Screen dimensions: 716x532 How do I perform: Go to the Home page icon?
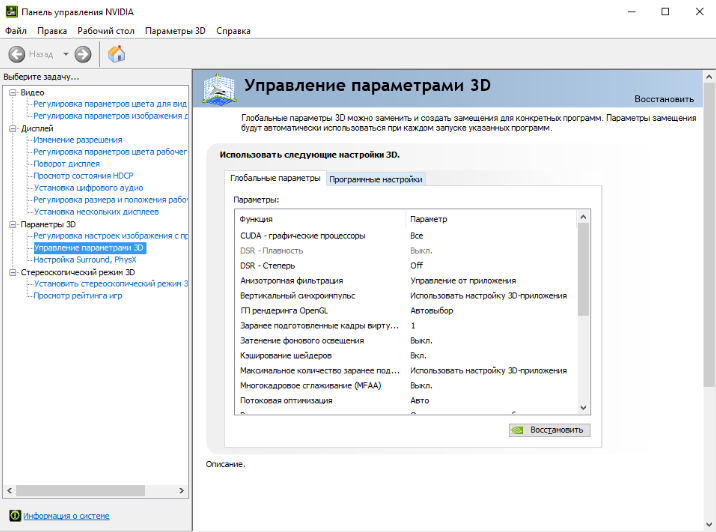tap(116, 54)
